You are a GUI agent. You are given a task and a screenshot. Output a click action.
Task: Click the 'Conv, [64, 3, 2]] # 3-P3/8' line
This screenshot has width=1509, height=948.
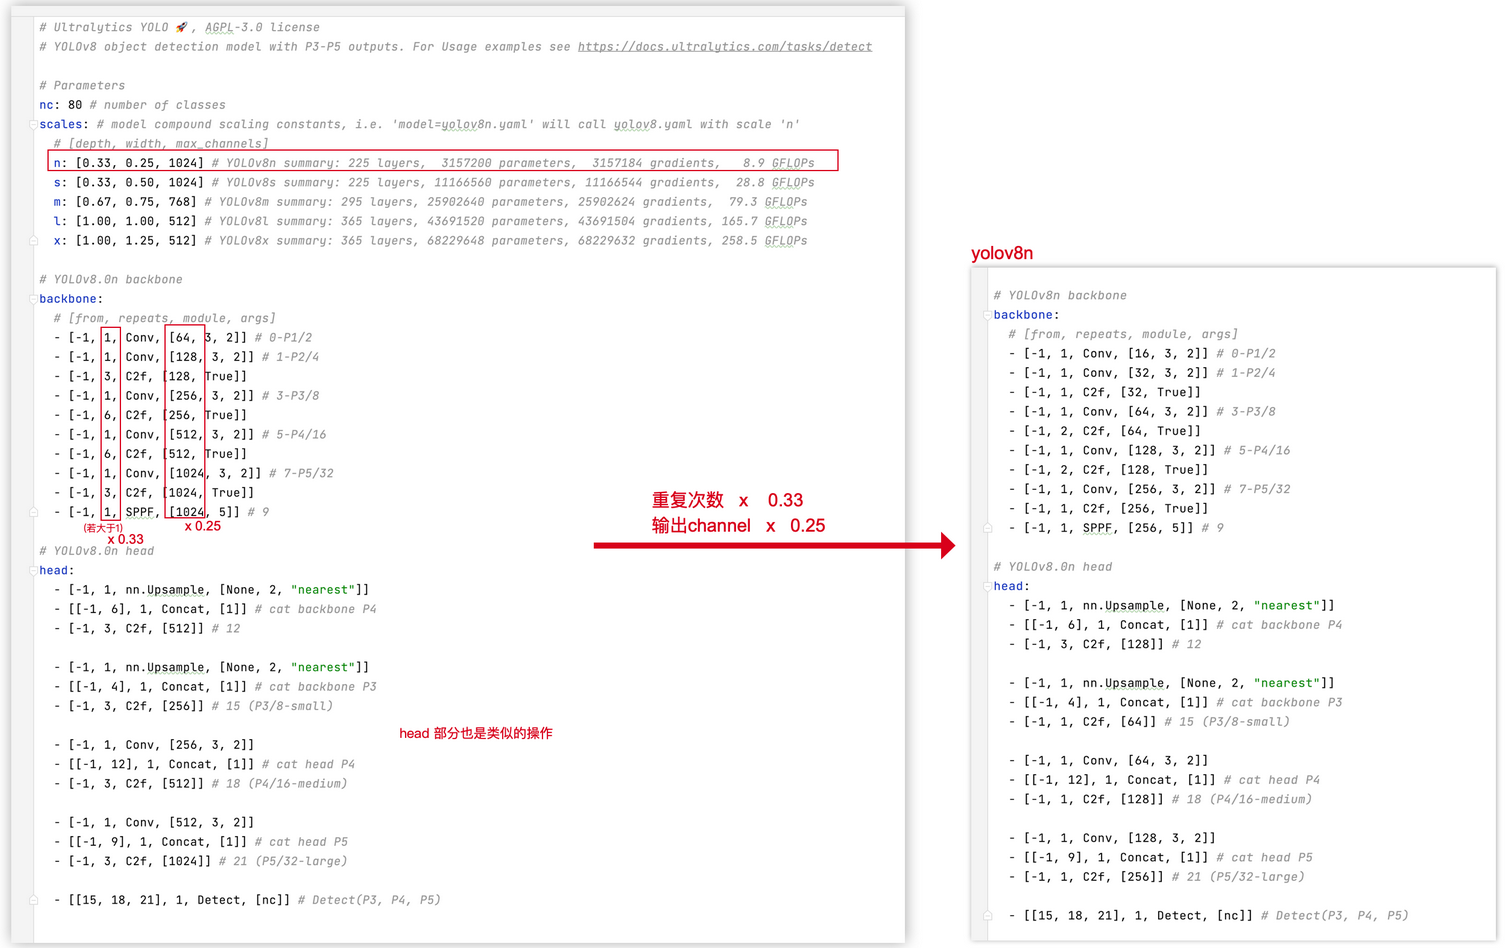[1142, 412]
